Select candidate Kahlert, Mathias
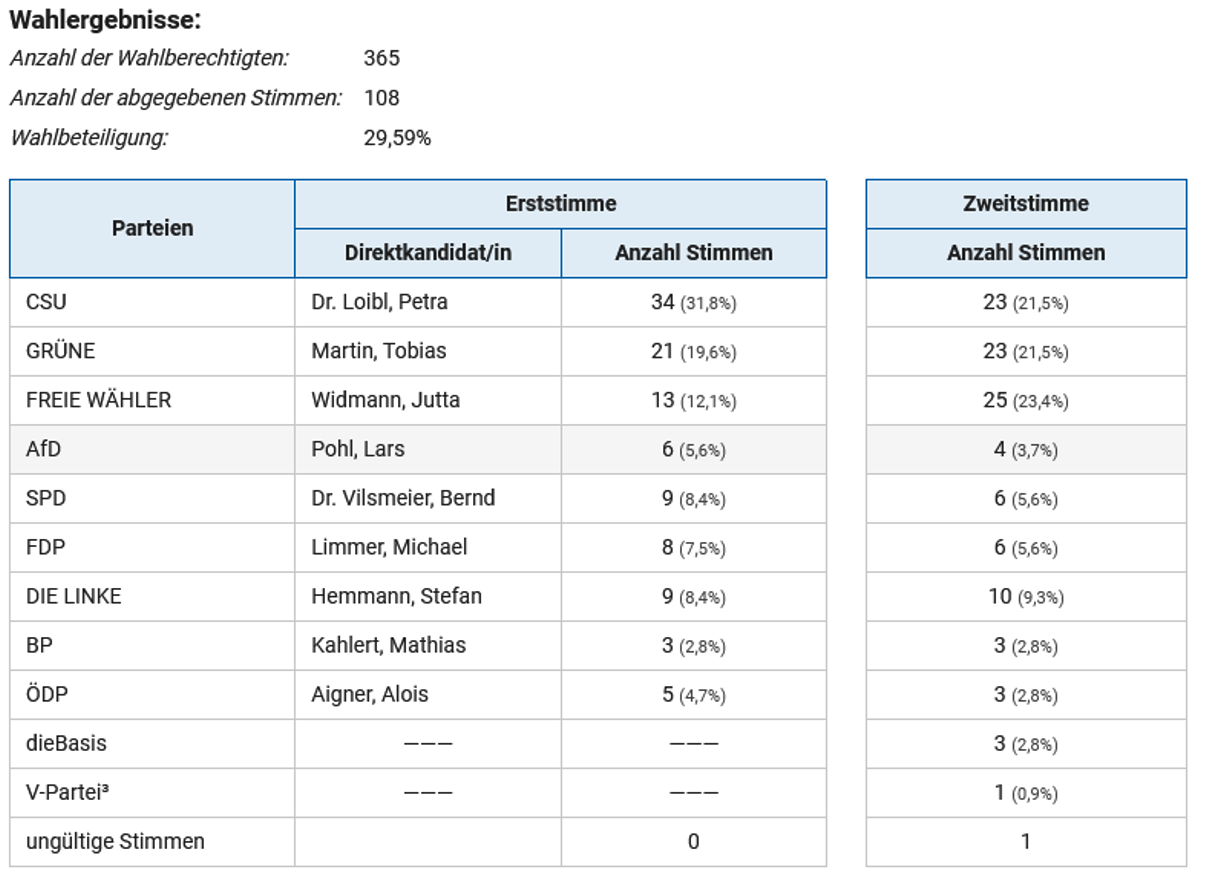Image resolution: width=1205 pixels, height=879 pixels. click(x=388, y=645)
